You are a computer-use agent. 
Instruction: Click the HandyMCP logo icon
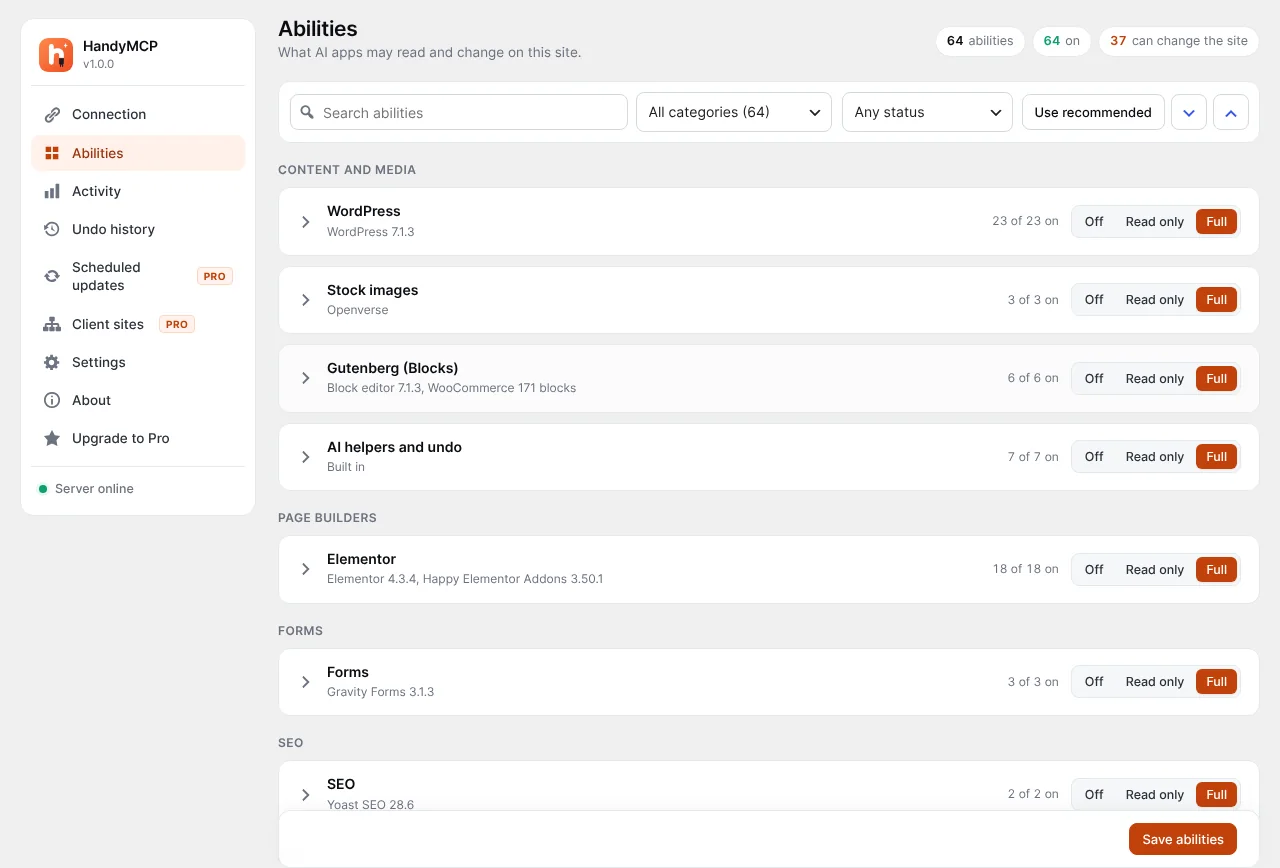(56, 55)
